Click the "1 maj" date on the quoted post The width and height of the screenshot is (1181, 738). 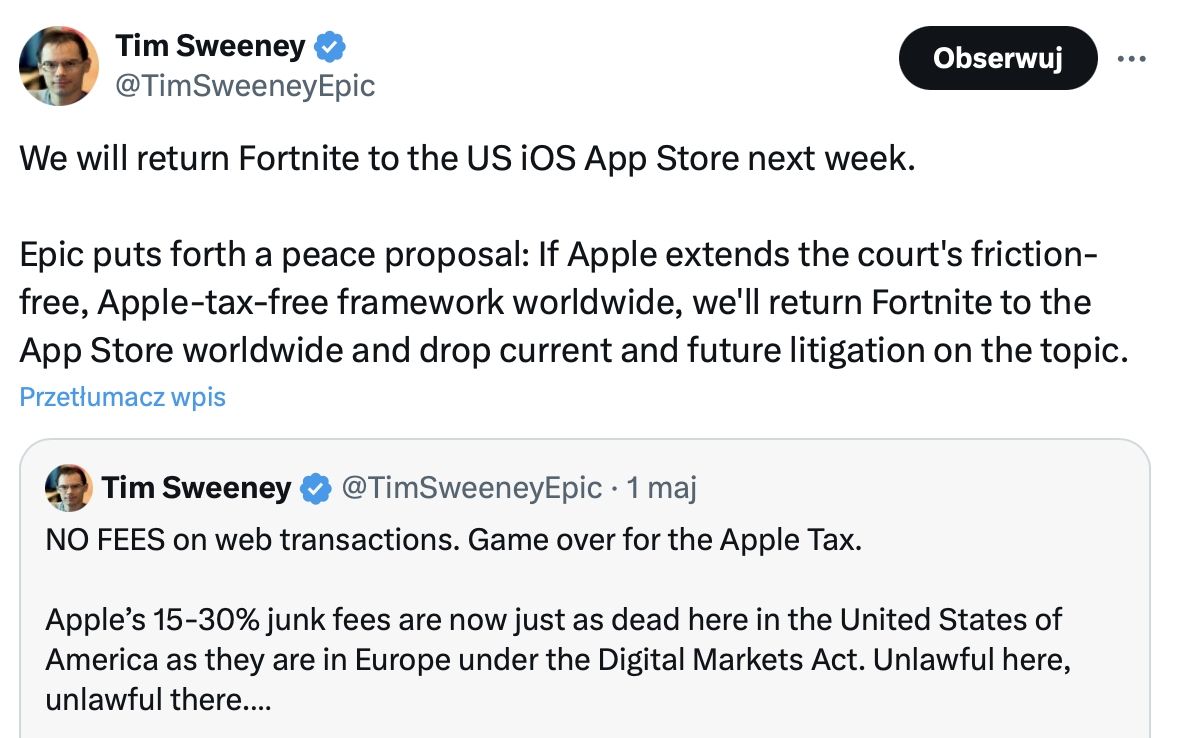coord(661,488)
